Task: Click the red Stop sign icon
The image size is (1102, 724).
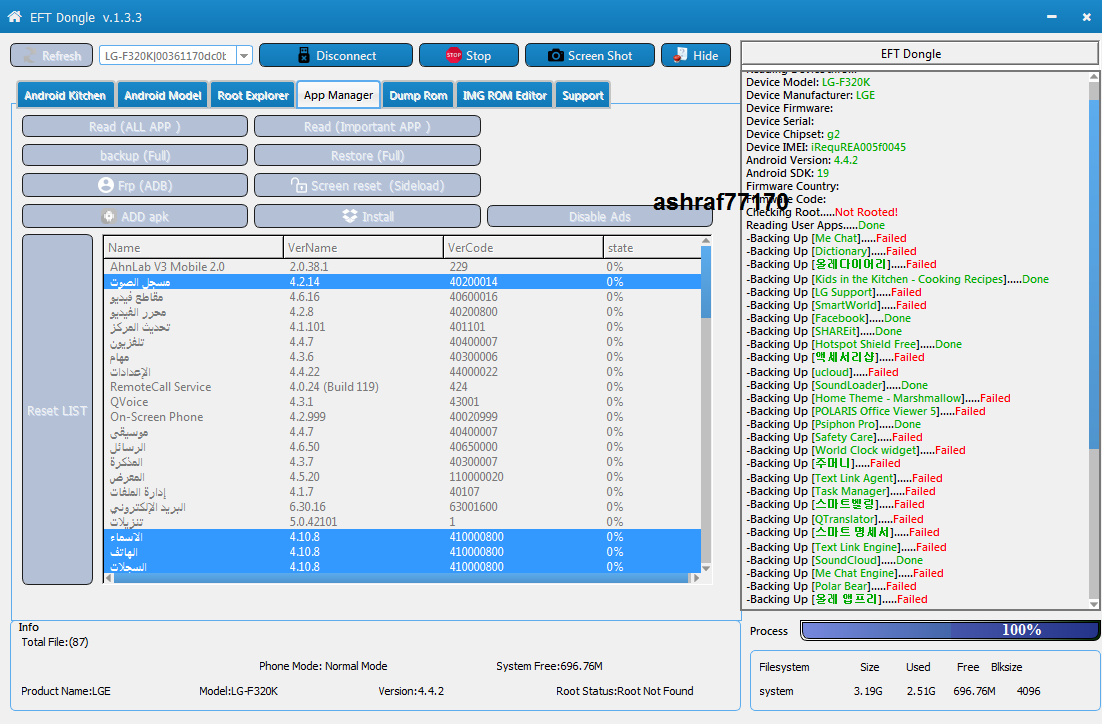Action: (x=454, y=55)
